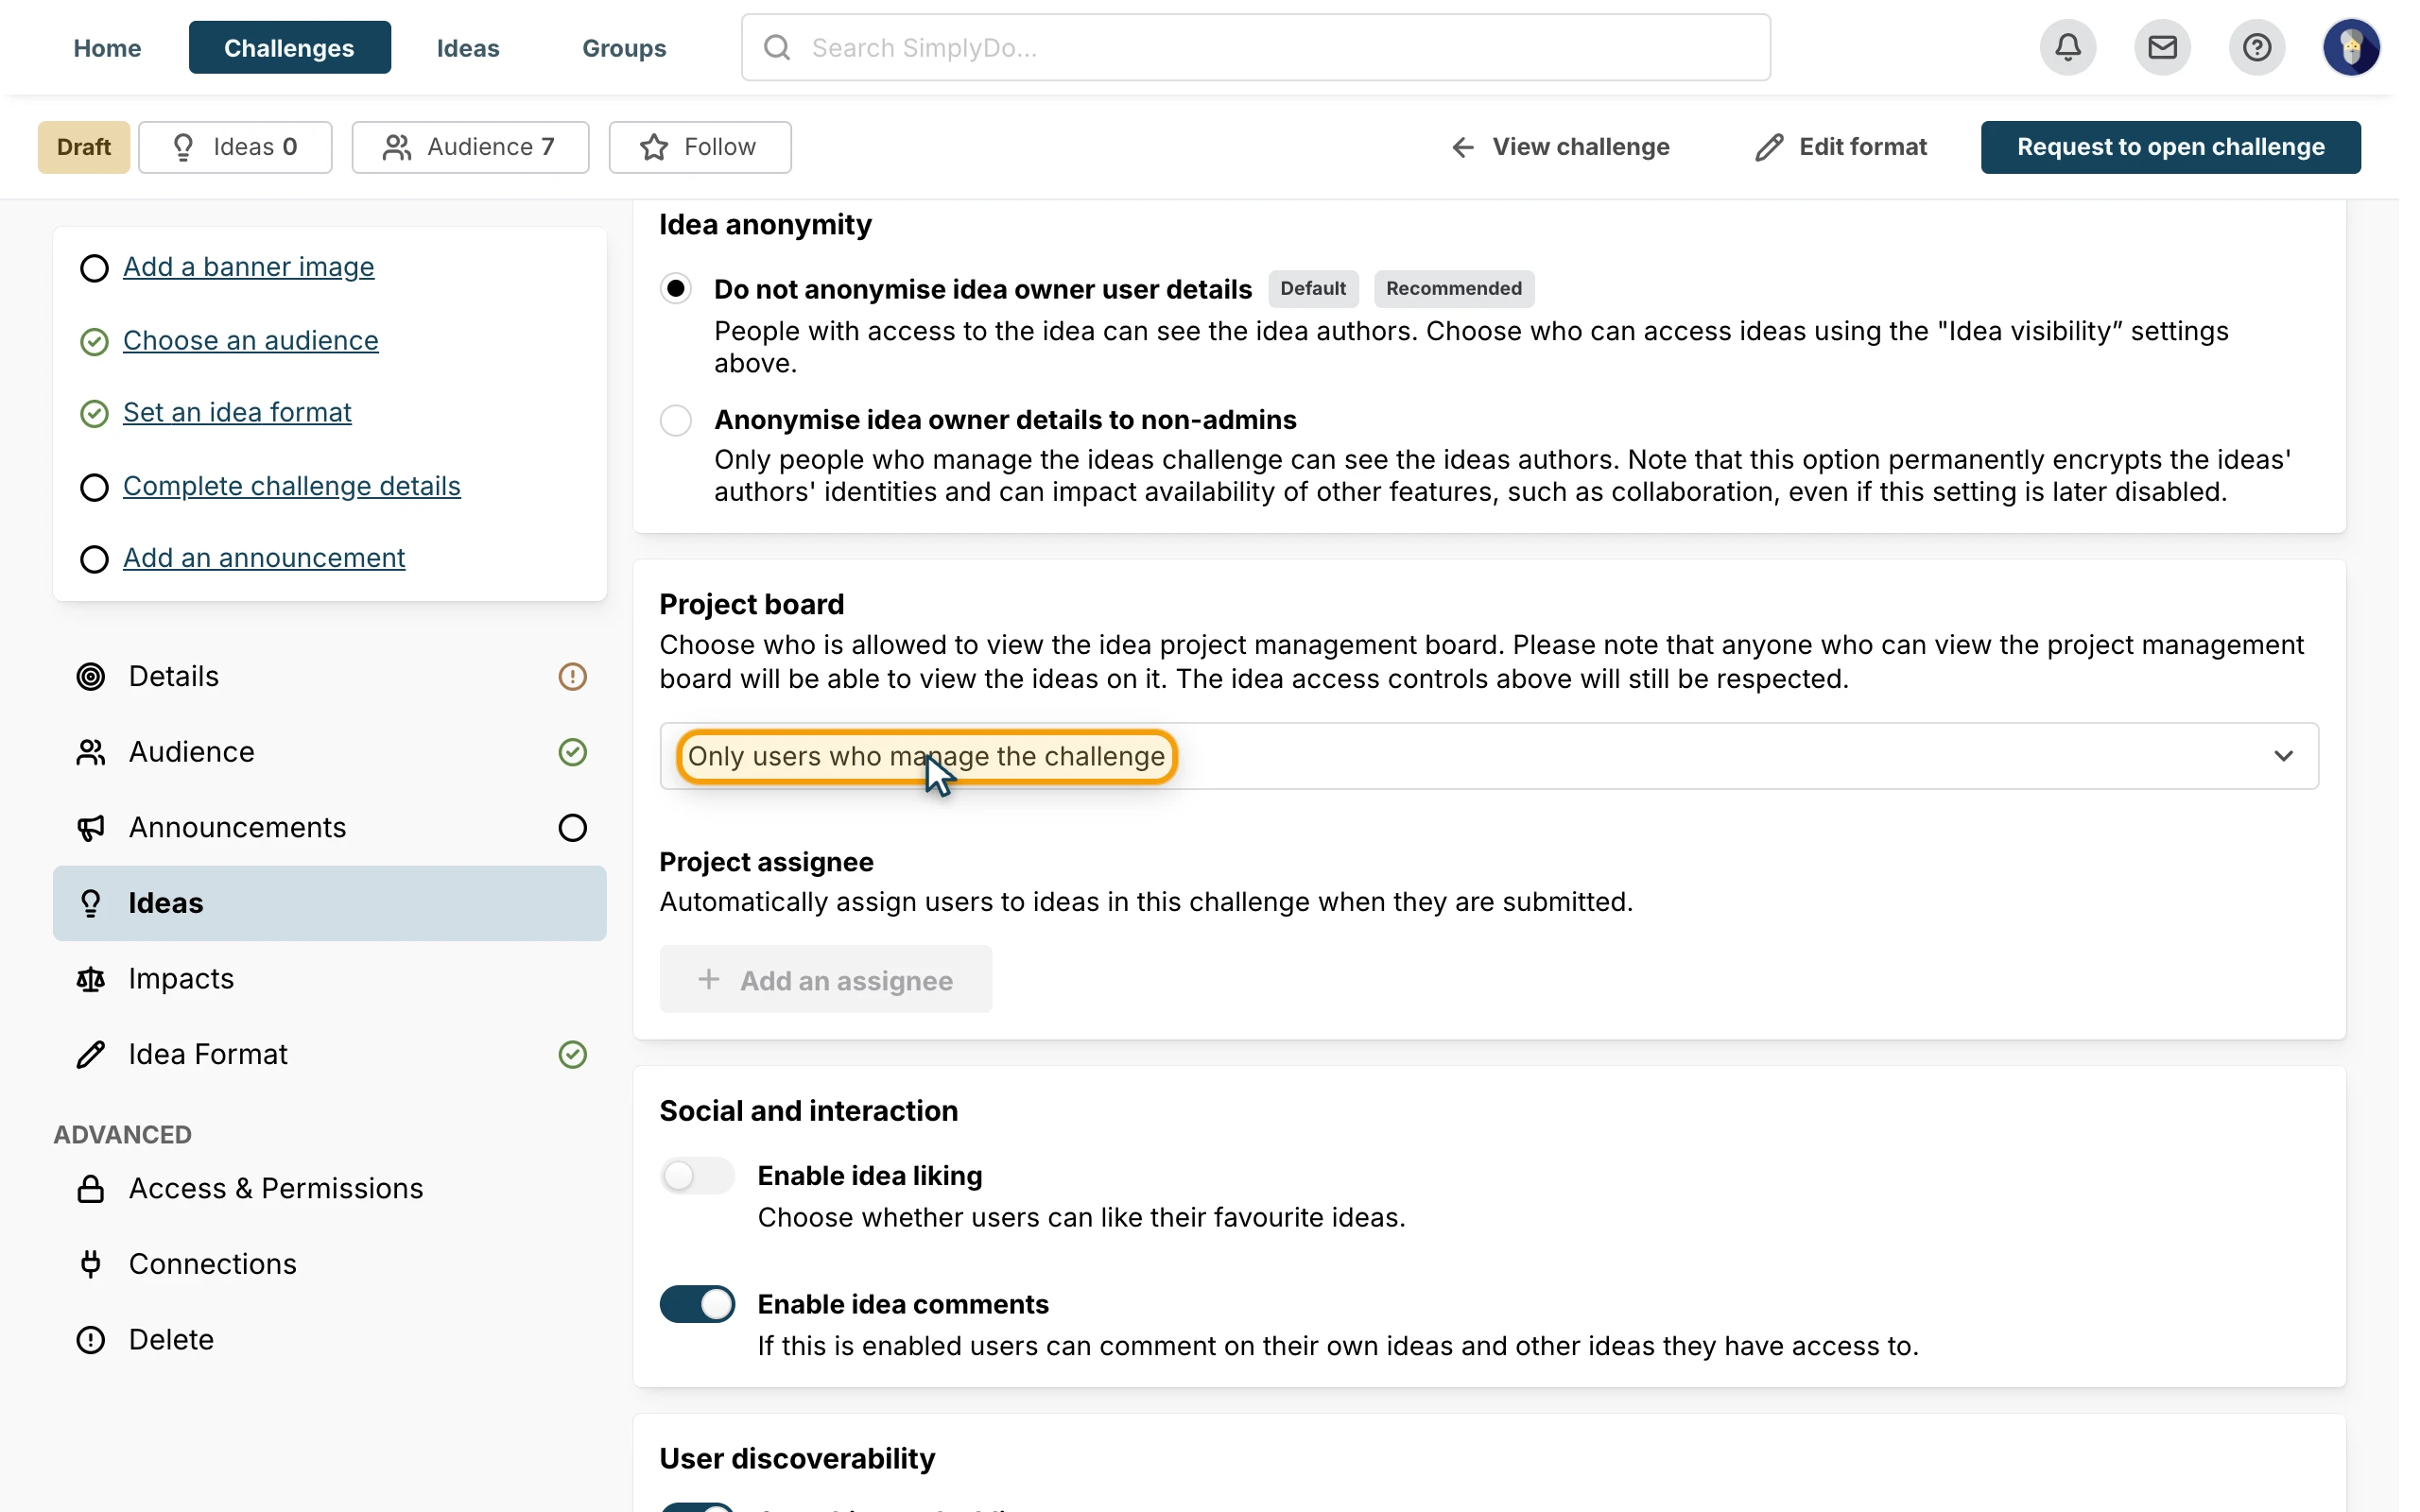2420x1512 pixels.
Task: Open the Ideas top navigation tab
Action: coord(468,47)
